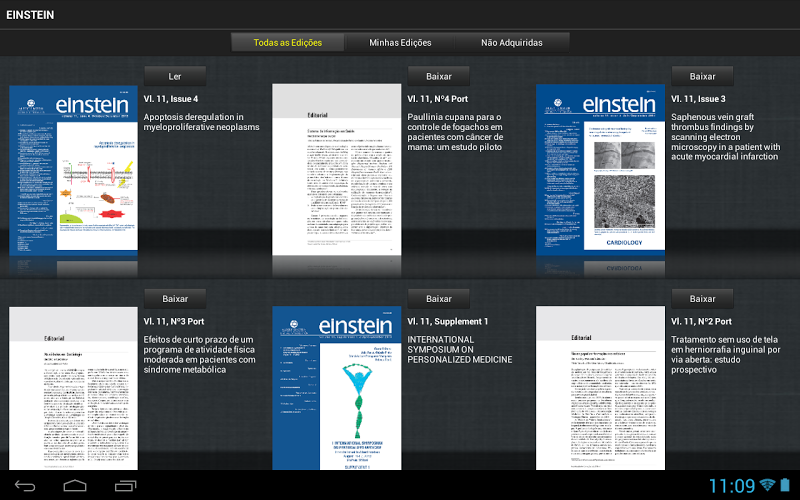Open the recent apps icon
Image resolution: width=800 pixels, height=500 pixels.
pyautogui.click(x=126, y=486)
